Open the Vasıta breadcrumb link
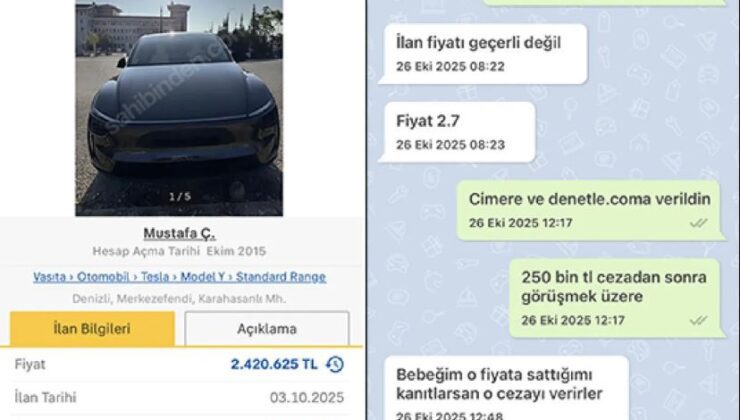The height and width of the screenshot is (420, 740). click(49, 277)
